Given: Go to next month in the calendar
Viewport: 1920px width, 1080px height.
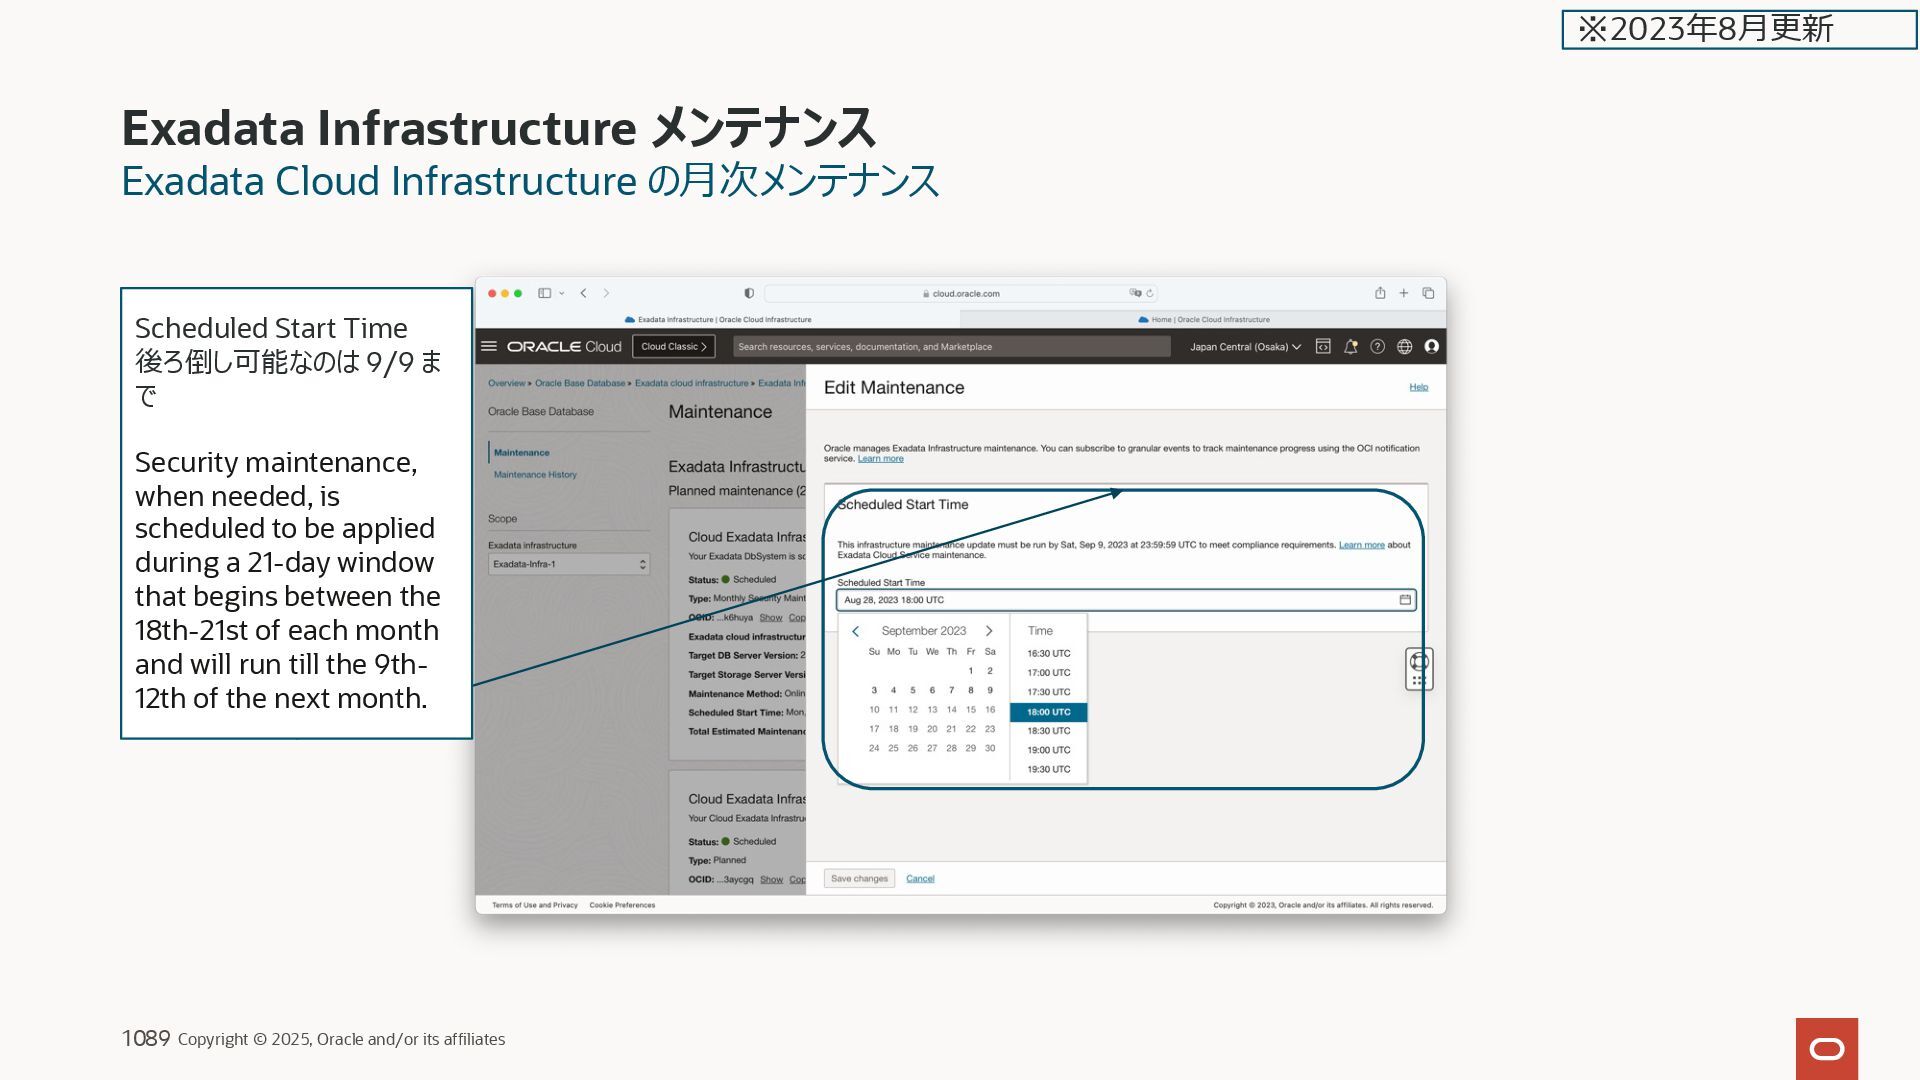Looking at the screenshot, I should point(989,631).
